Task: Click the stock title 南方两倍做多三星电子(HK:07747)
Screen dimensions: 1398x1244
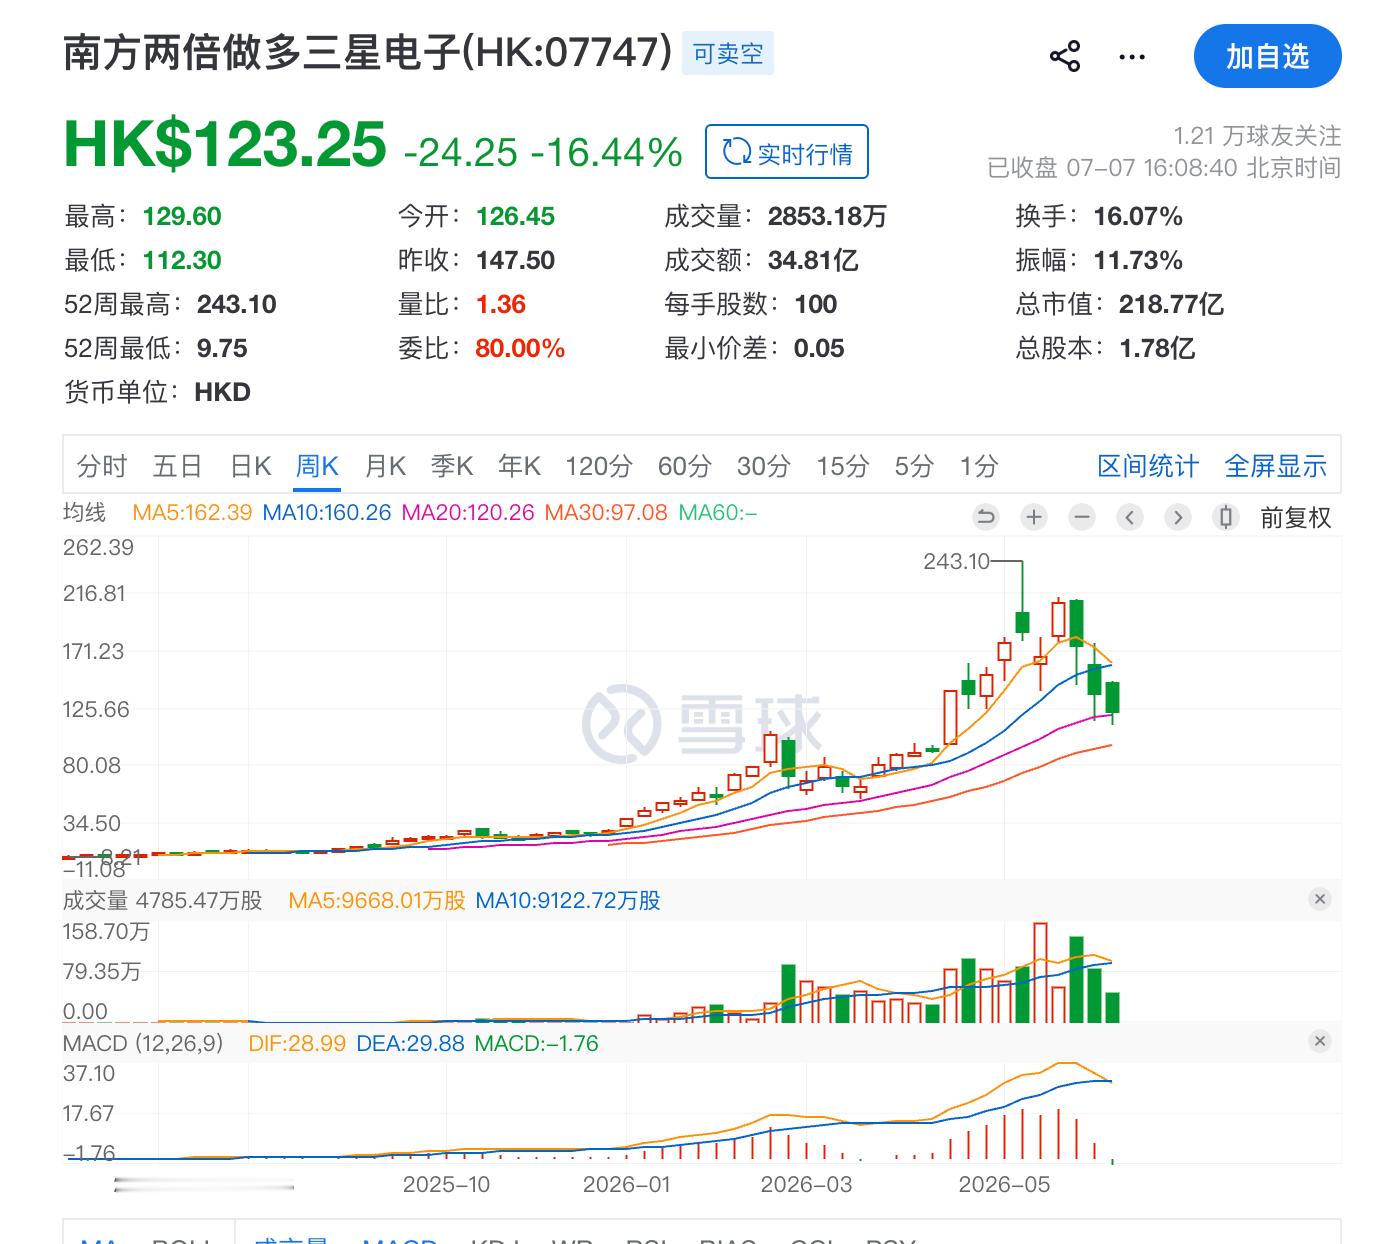Action: click(368, 53)
